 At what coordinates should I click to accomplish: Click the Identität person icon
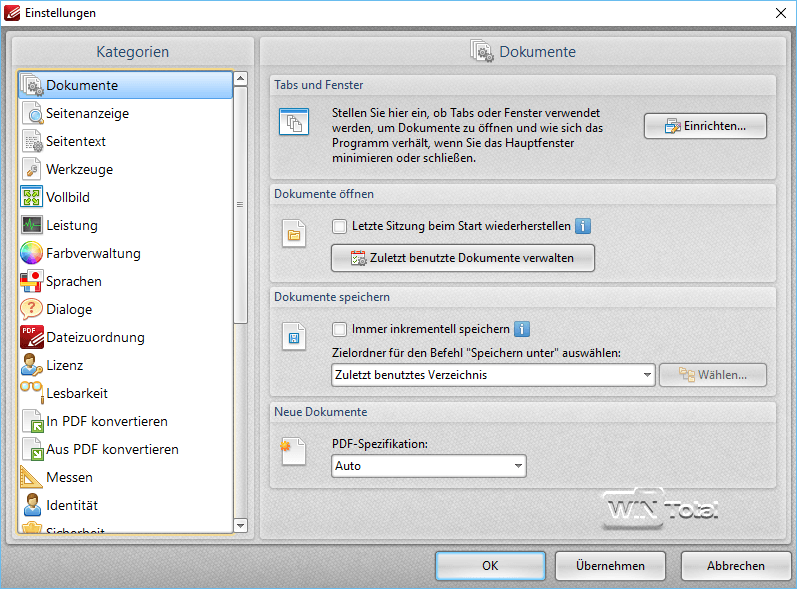pos(32,505)
